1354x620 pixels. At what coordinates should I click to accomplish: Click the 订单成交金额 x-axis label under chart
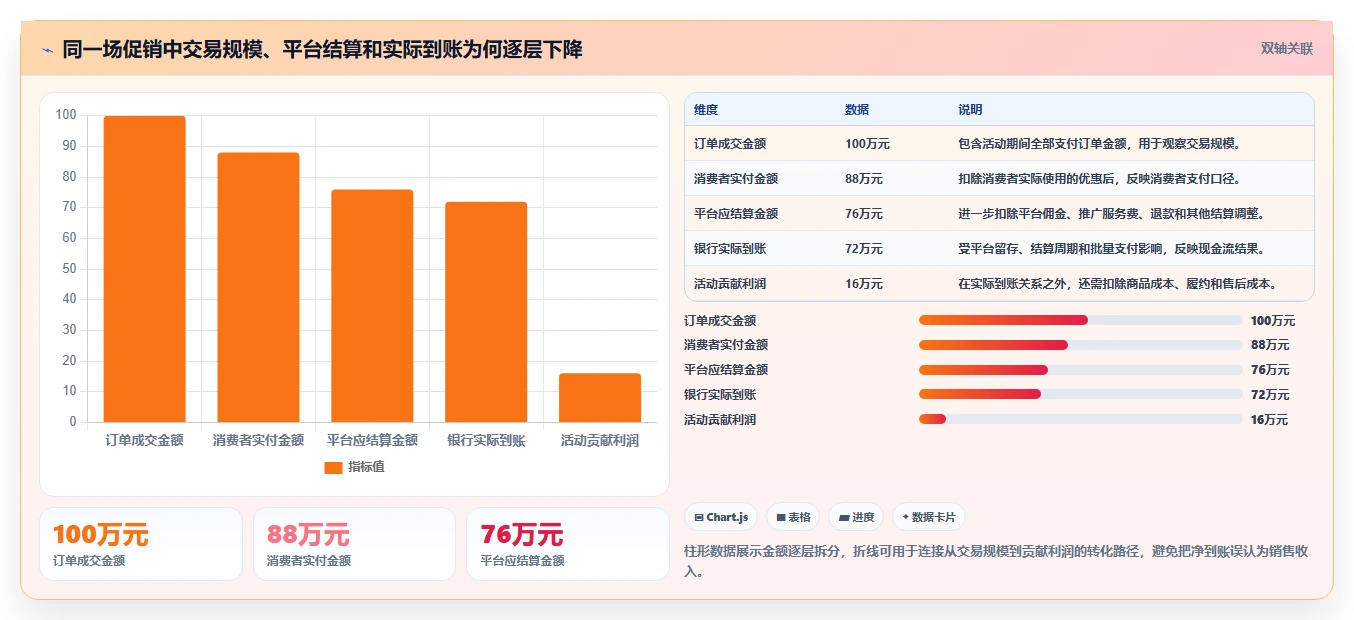pos(145,440)
